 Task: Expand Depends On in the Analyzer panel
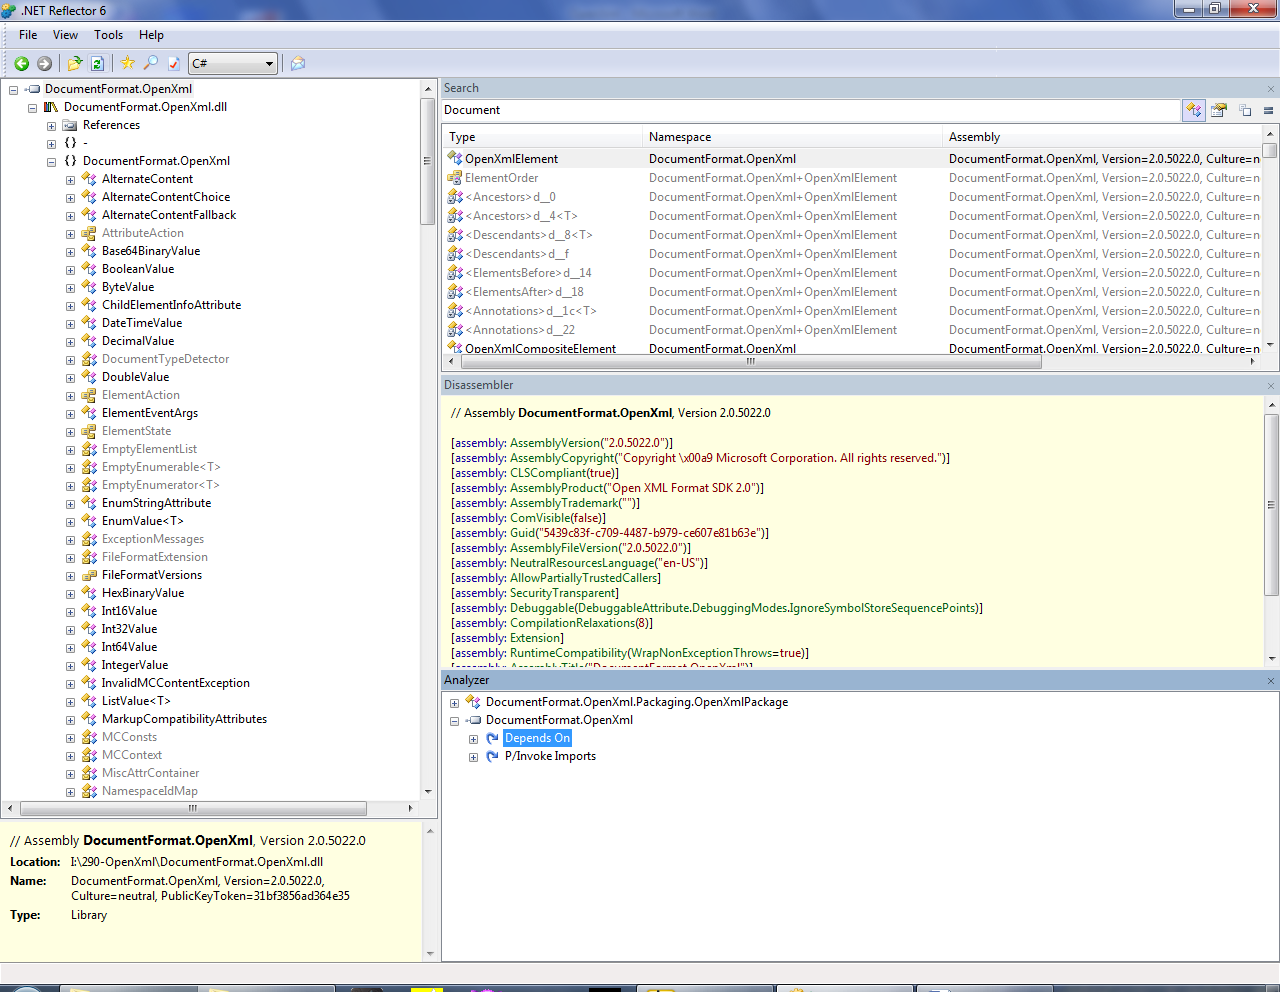point(473,738)
